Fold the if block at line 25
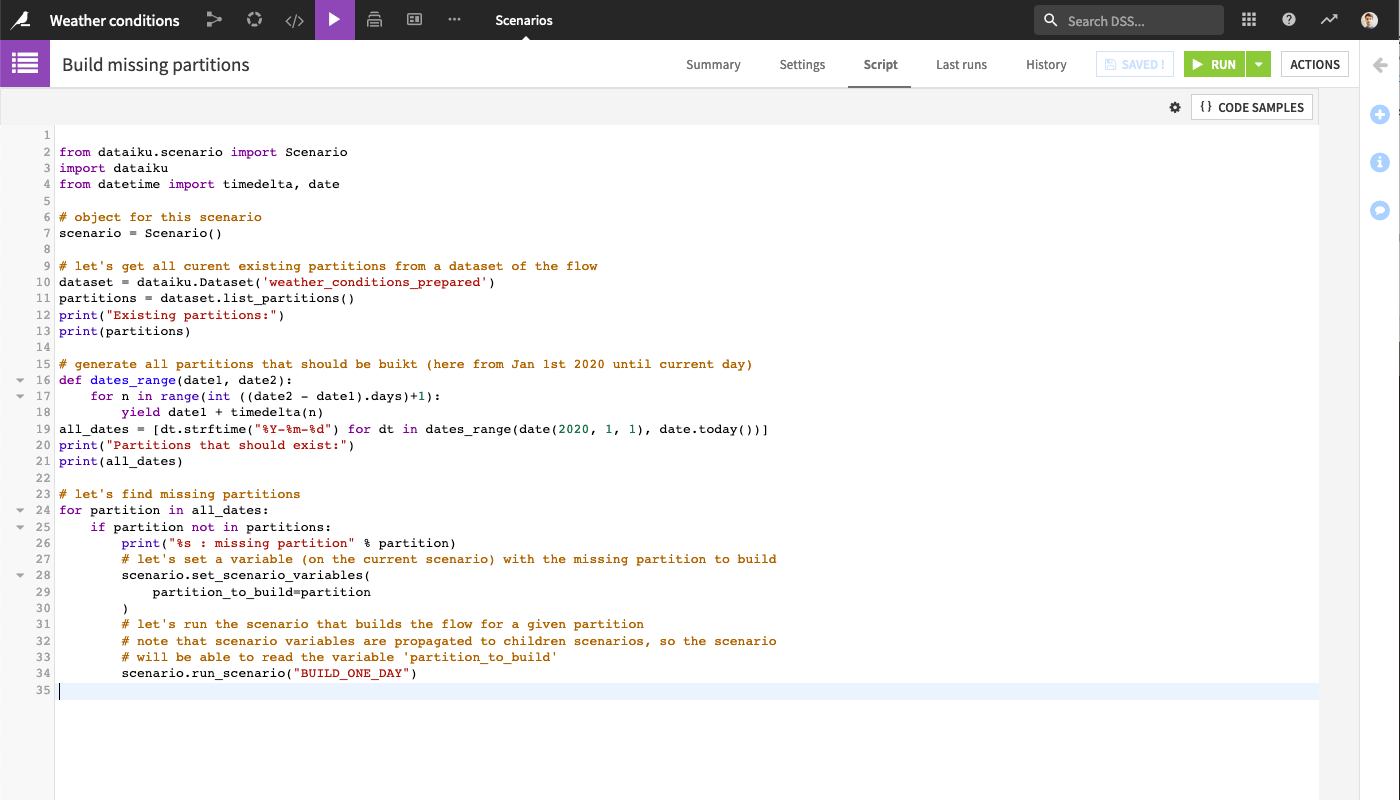This screenshot has width=1400, height=800. 19,526
